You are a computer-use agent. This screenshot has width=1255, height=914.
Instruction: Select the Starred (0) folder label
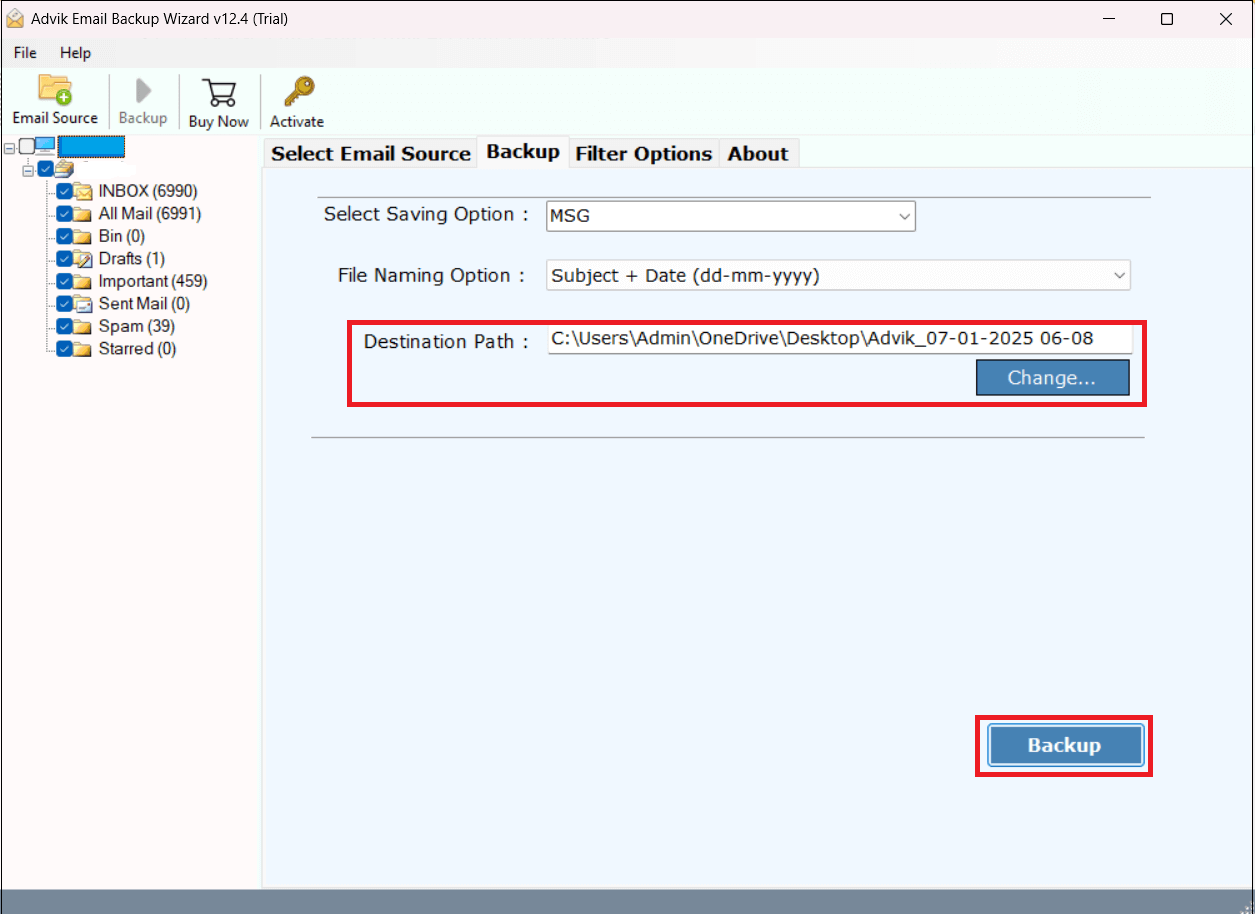tap(137, 349)
